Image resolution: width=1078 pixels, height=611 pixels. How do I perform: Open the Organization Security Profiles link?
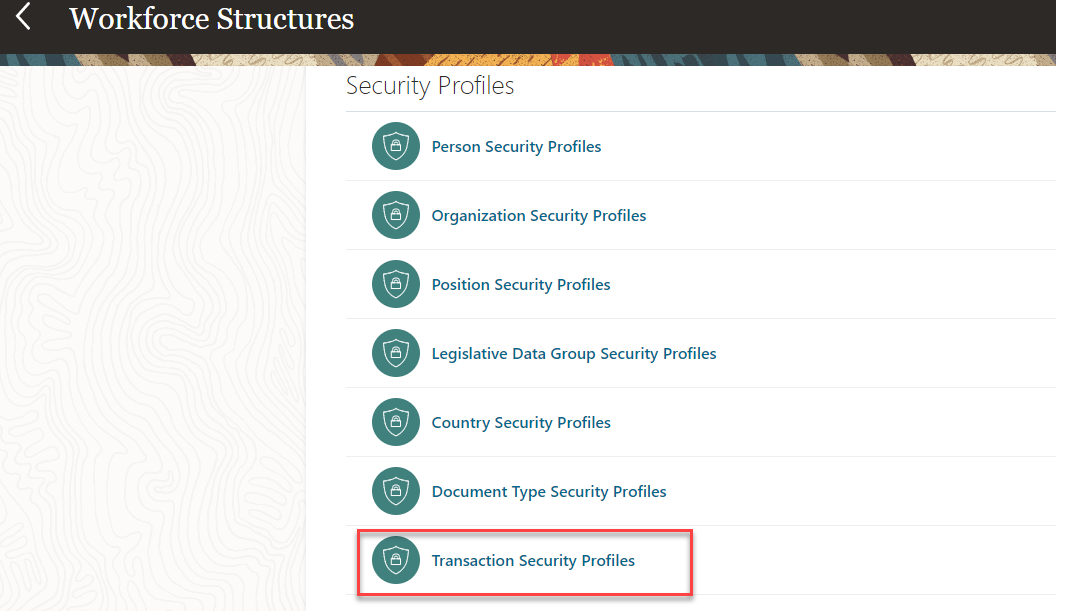click(x=539, y=216)
